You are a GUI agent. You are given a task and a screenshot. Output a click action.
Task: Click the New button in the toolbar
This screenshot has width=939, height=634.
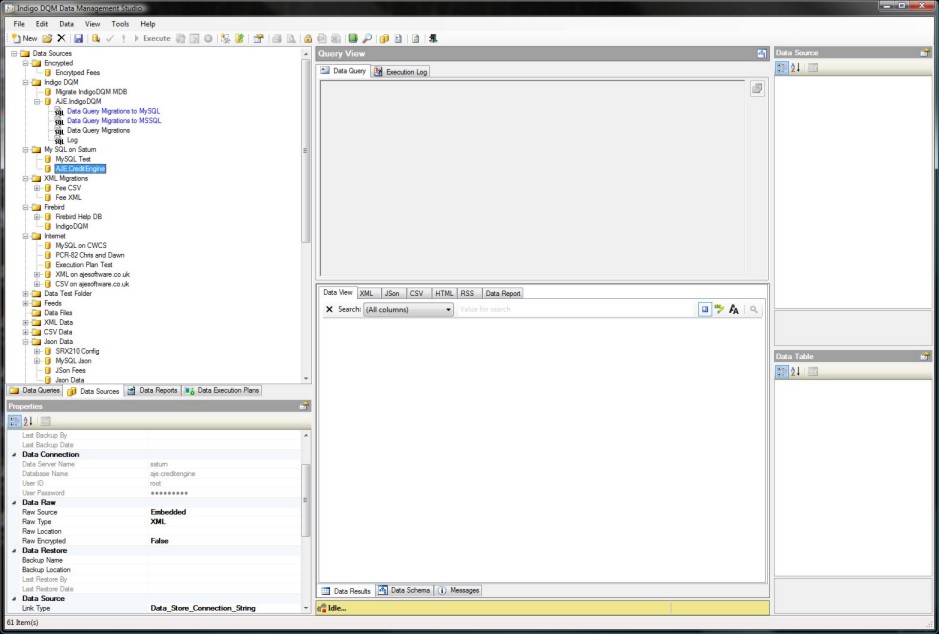point(24,38)
